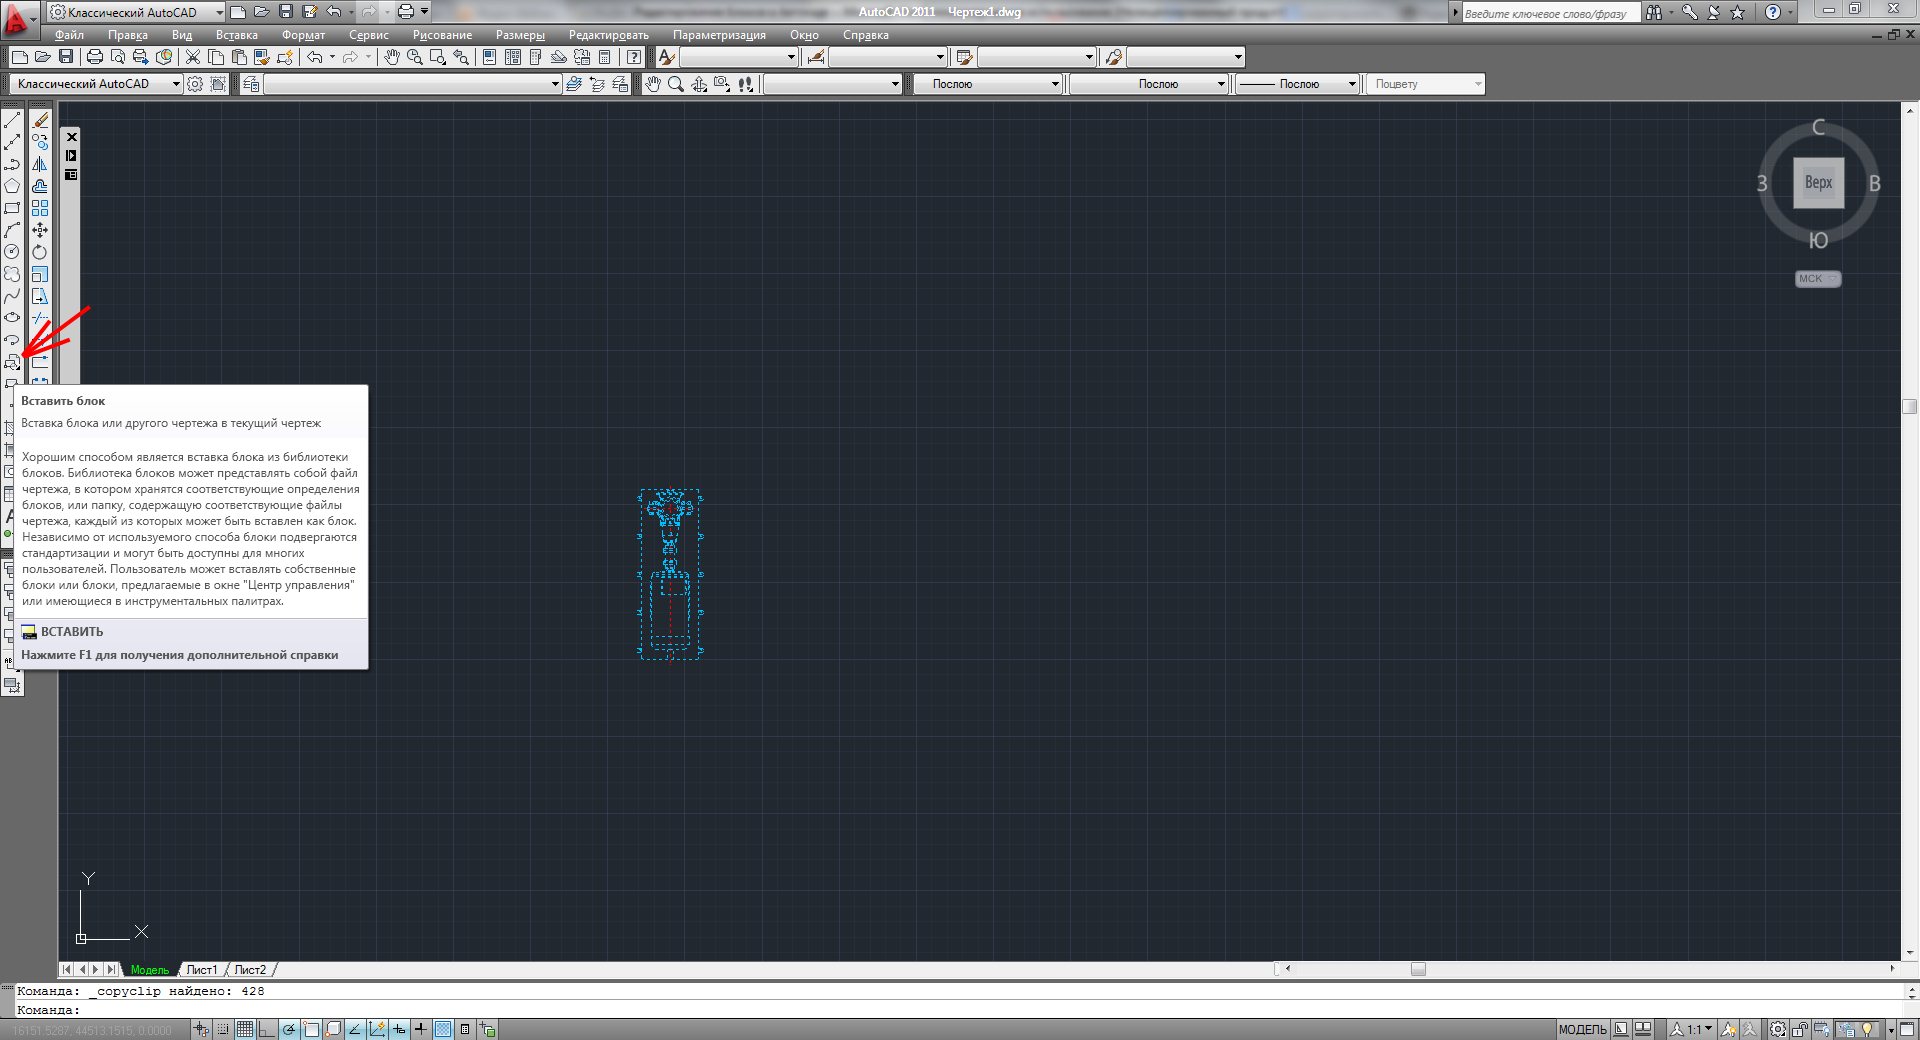Open the color control Послою dropdown
The image size is (1920, 1040).
(988, 84)
